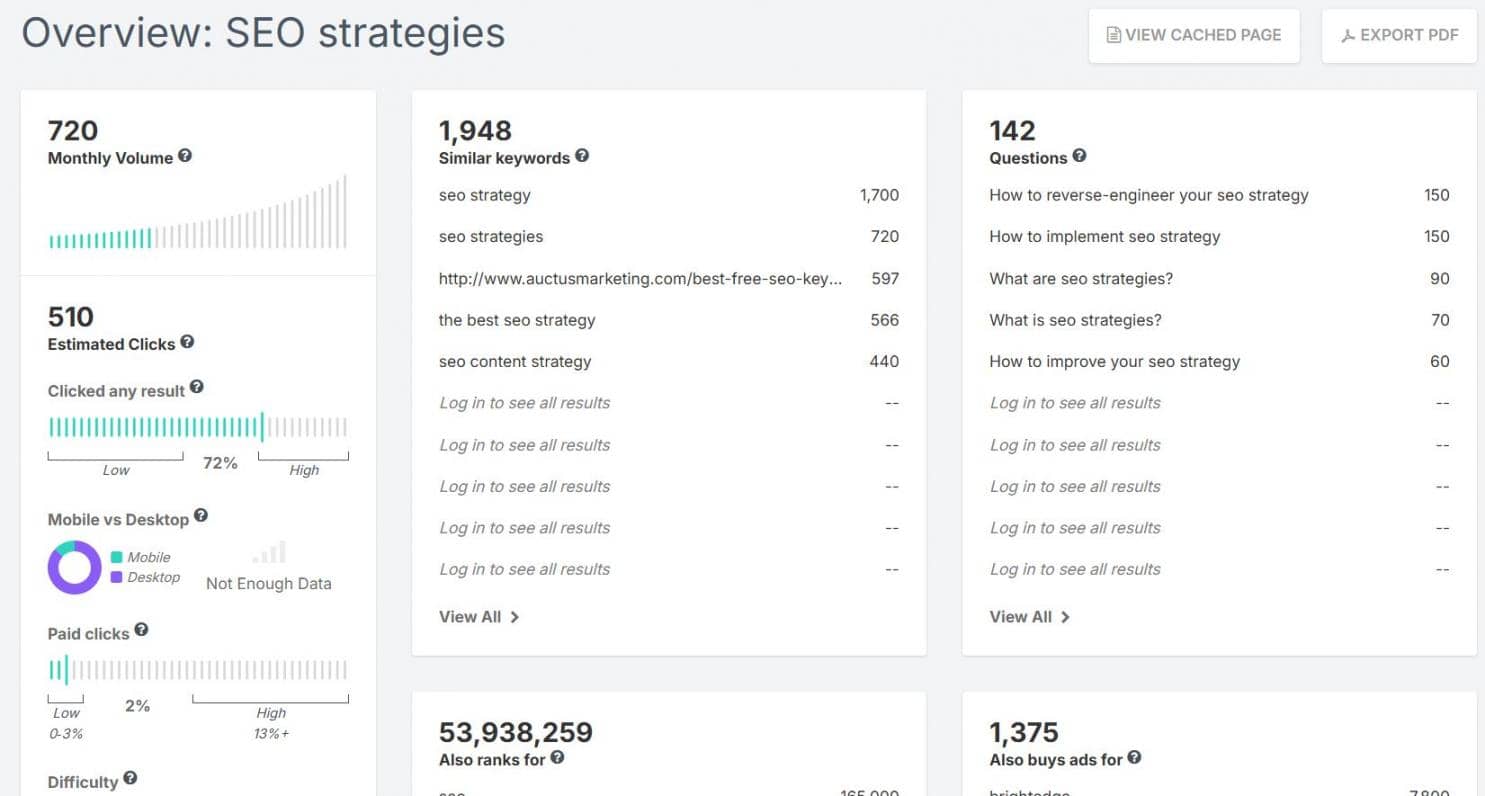Click the Monthly Volume trend chart

tap(197, 215)
